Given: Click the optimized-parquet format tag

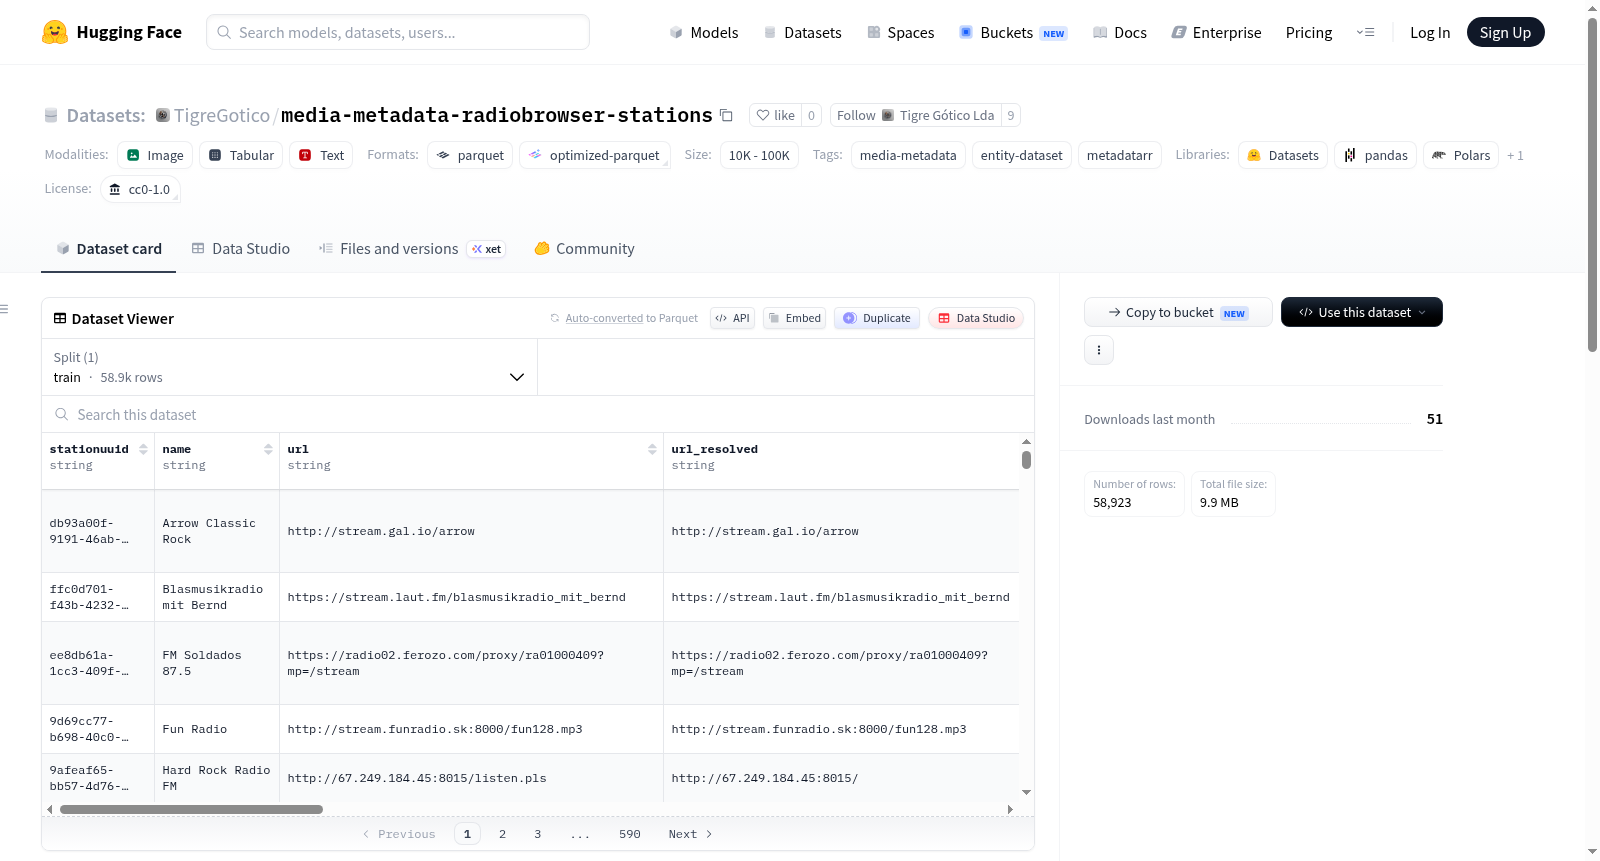Looking at the screenshot, I should click(594, 155).
